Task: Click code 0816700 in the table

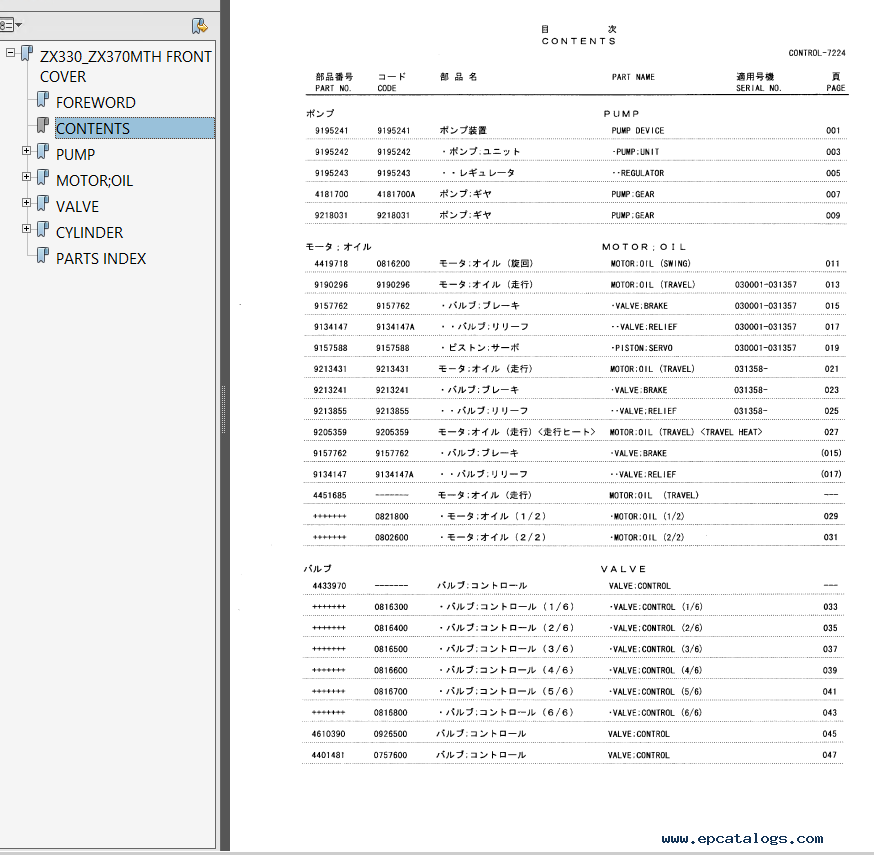Action: coord(390,692)
